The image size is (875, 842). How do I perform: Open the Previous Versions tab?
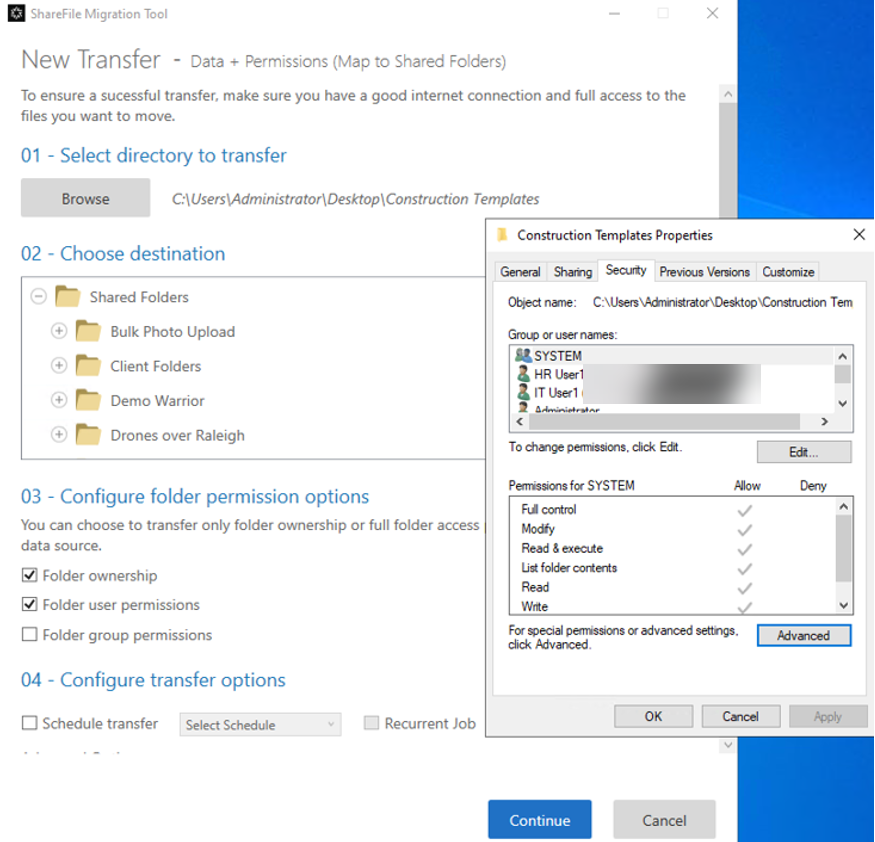point(704,272)
